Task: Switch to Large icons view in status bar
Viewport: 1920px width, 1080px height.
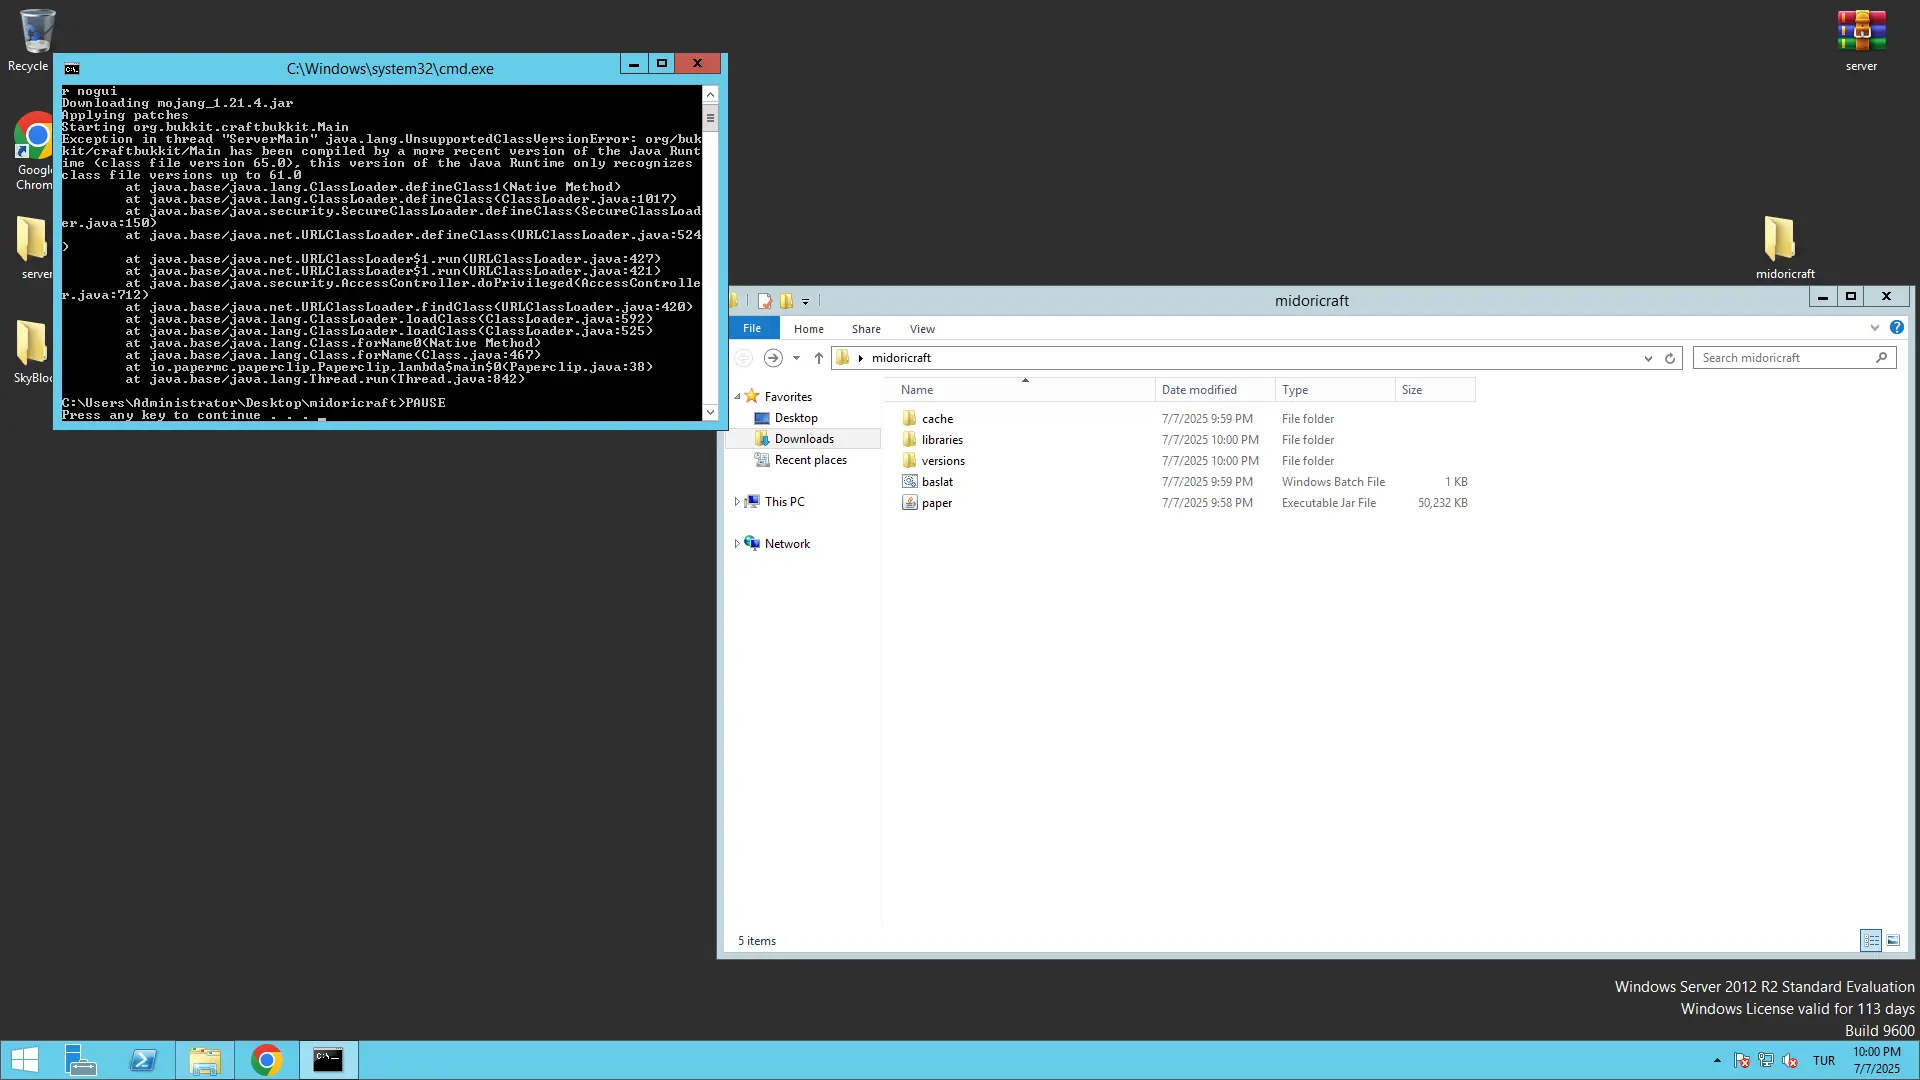Action: (1893, 940)
